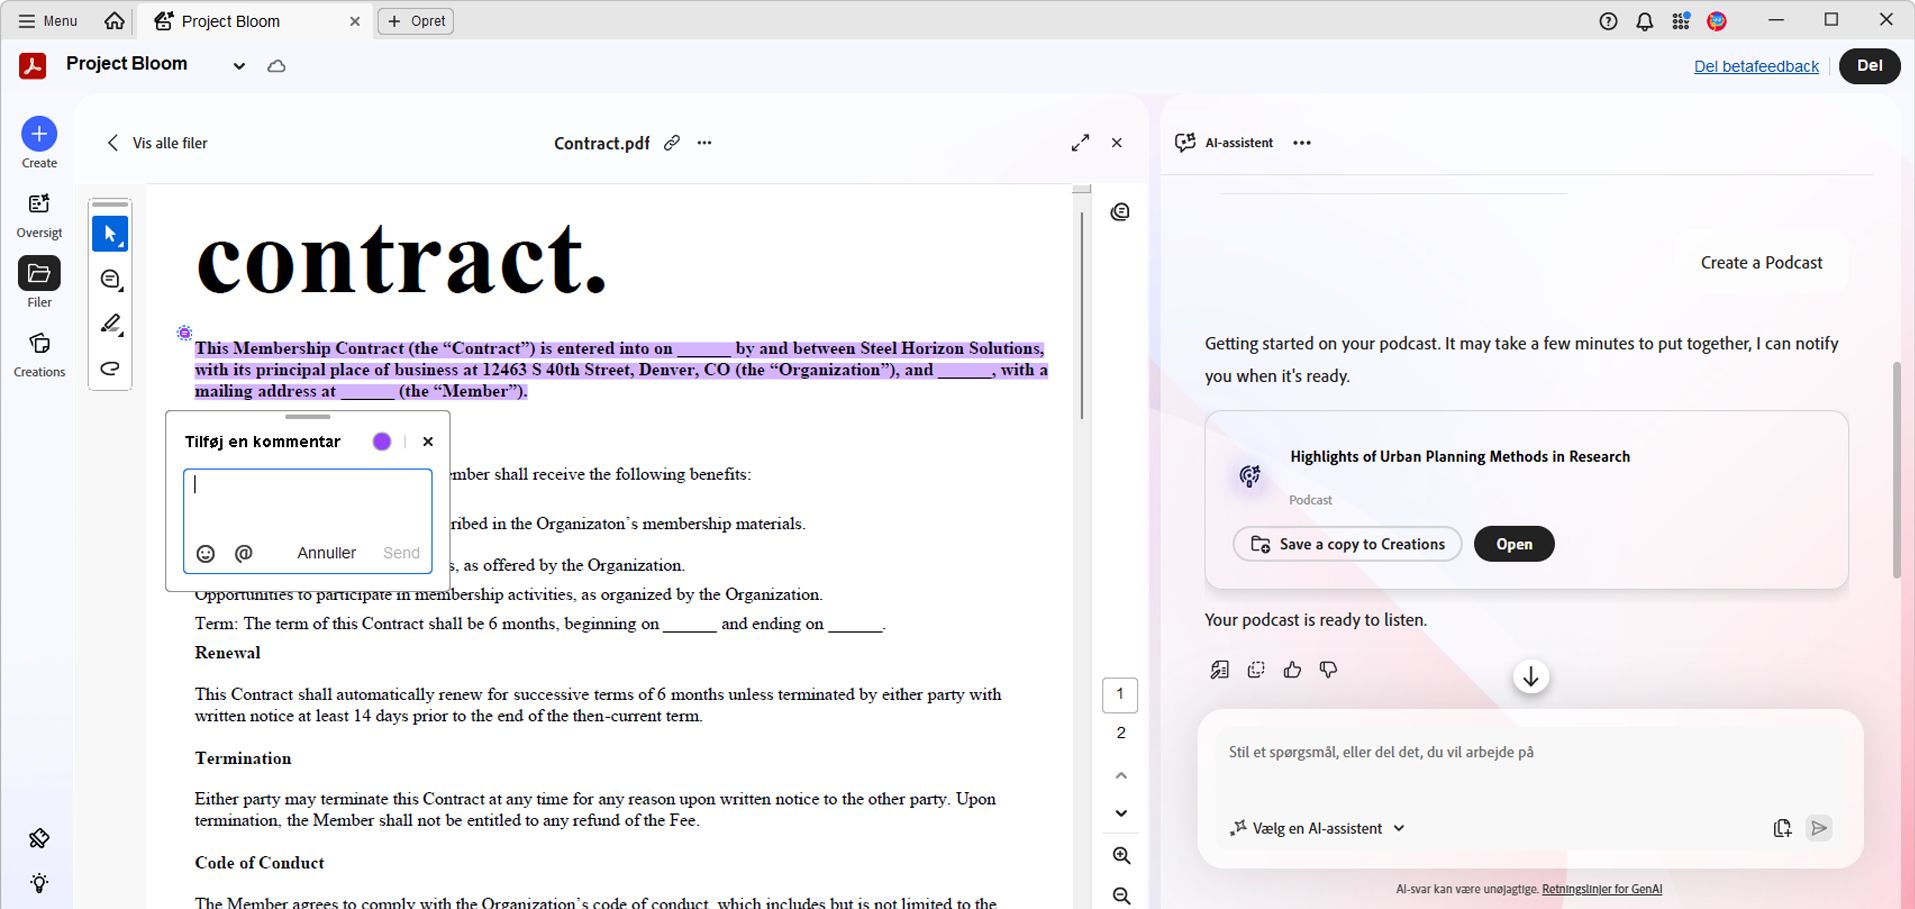Screen dimensions: 1915x909
Task: Jump to page 1
Action: pyautogui.click(x=1120, y=694)
